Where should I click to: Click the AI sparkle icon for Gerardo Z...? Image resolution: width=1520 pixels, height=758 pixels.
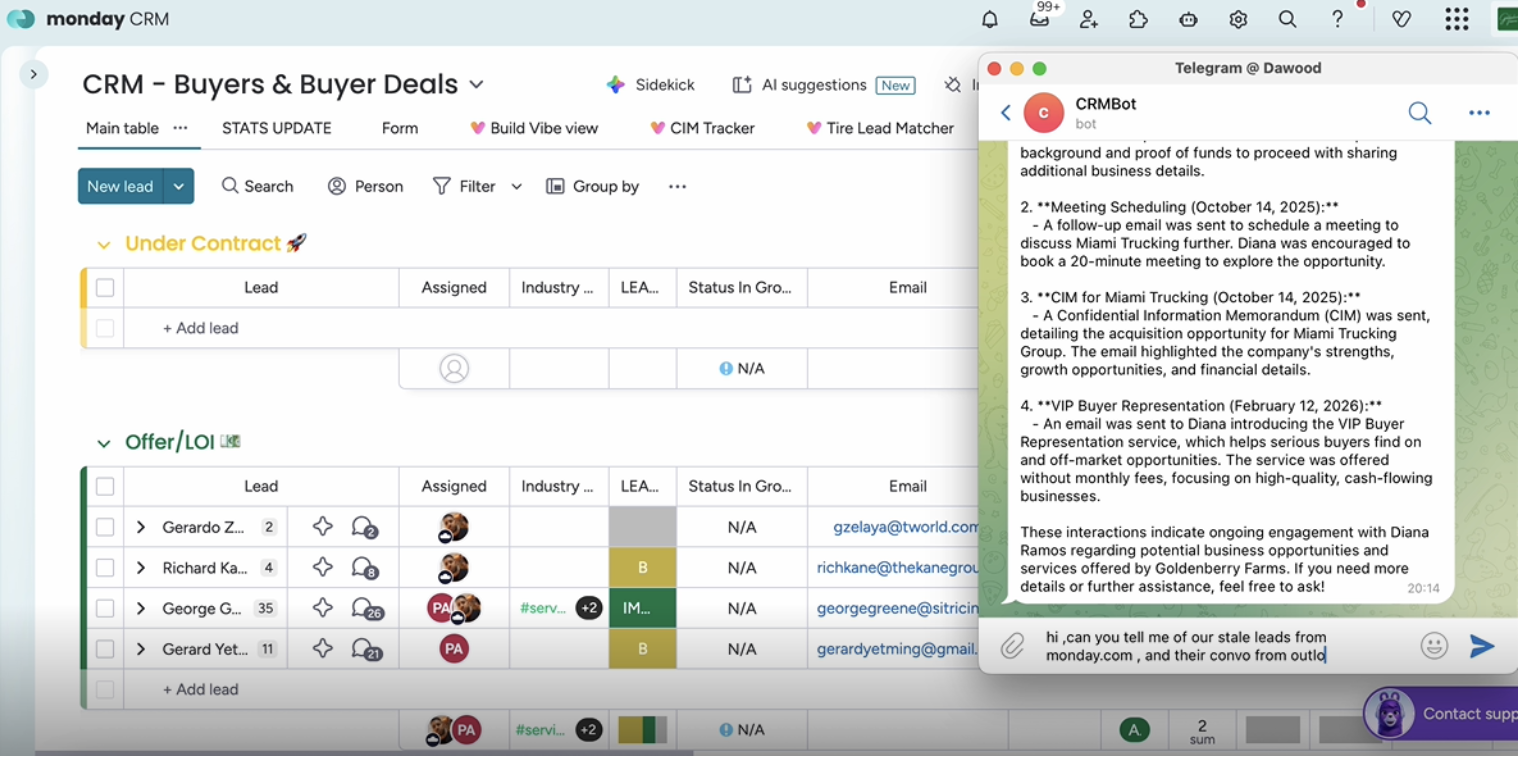[322, 526]
